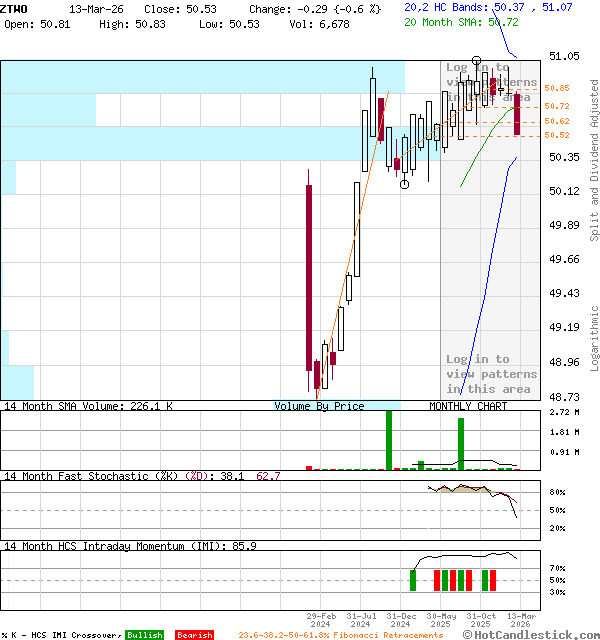The image size is (600, 640).
Task: Click the first green IMI momentum bar
Action: pos(413,580)
